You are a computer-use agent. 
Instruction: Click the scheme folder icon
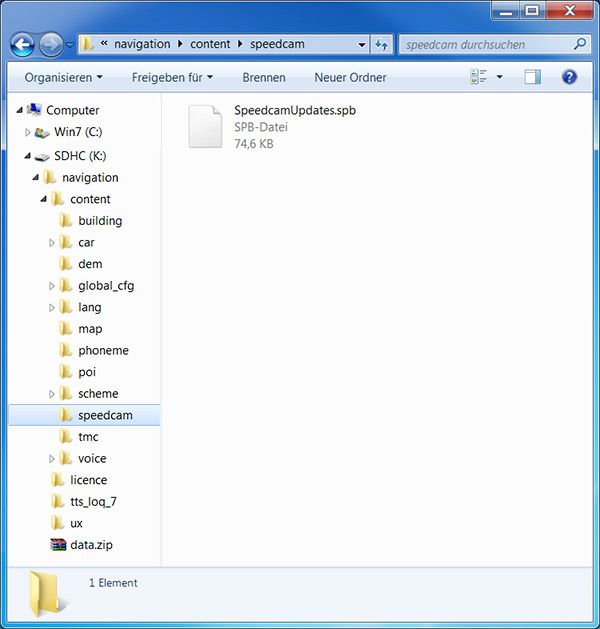point(65,394)
